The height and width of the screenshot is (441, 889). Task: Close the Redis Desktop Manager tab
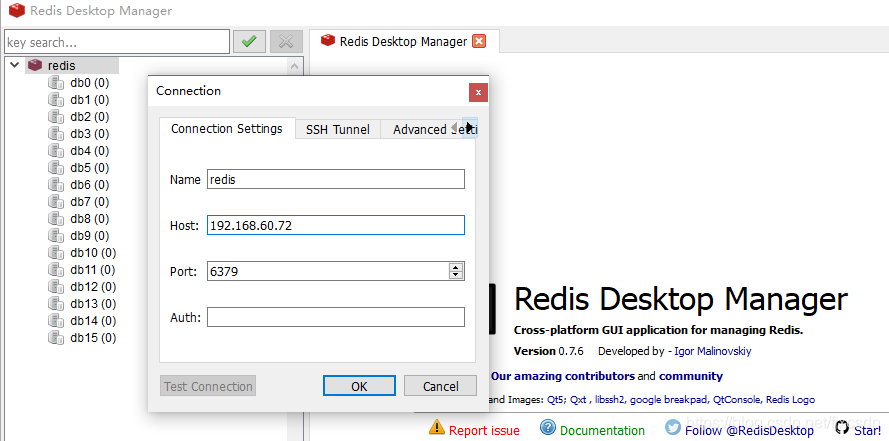click(479, 41)
